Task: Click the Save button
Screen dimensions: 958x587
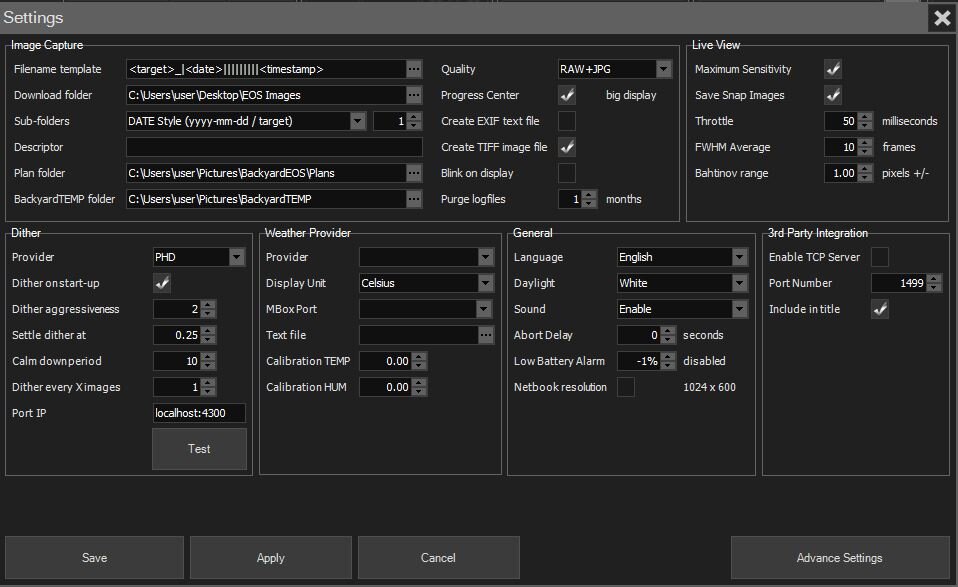Action: coord(94,558)
